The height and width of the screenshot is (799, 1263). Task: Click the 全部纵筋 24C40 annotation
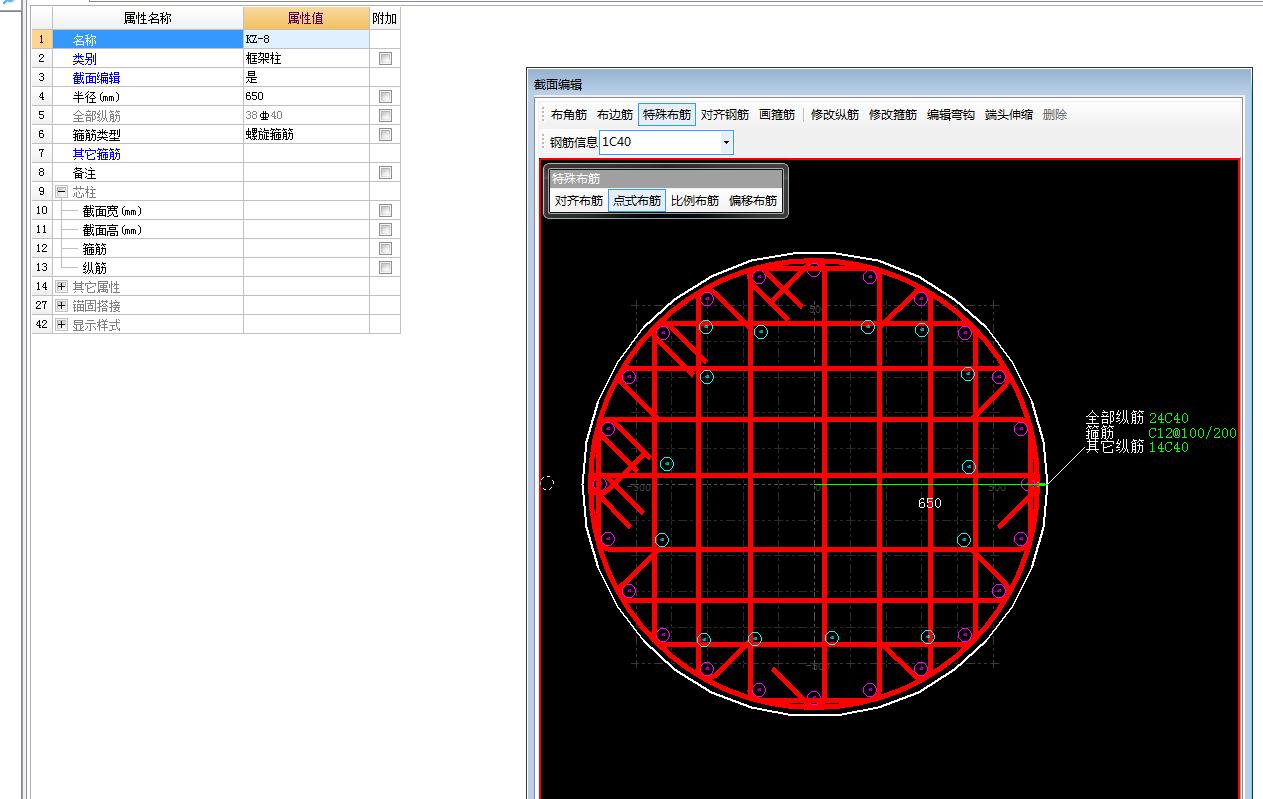pos(1137,418)
